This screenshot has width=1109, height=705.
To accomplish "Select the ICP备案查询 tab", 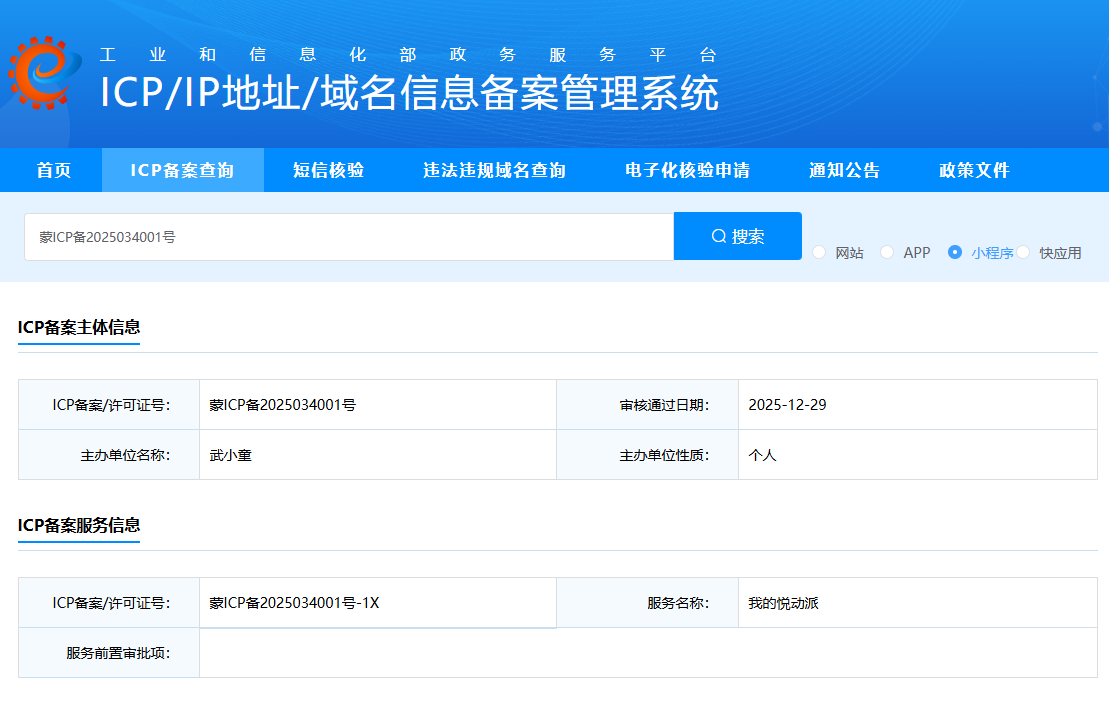I will [182, 170].
